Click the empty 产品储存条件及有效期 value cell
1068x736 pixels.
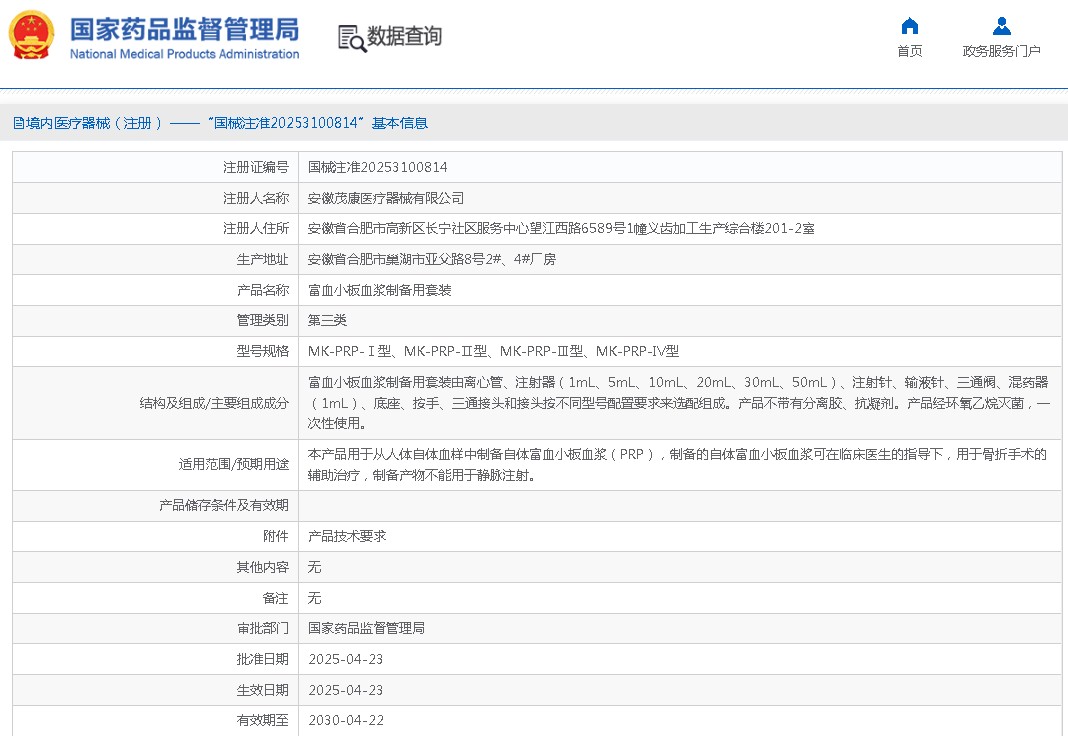680,505
